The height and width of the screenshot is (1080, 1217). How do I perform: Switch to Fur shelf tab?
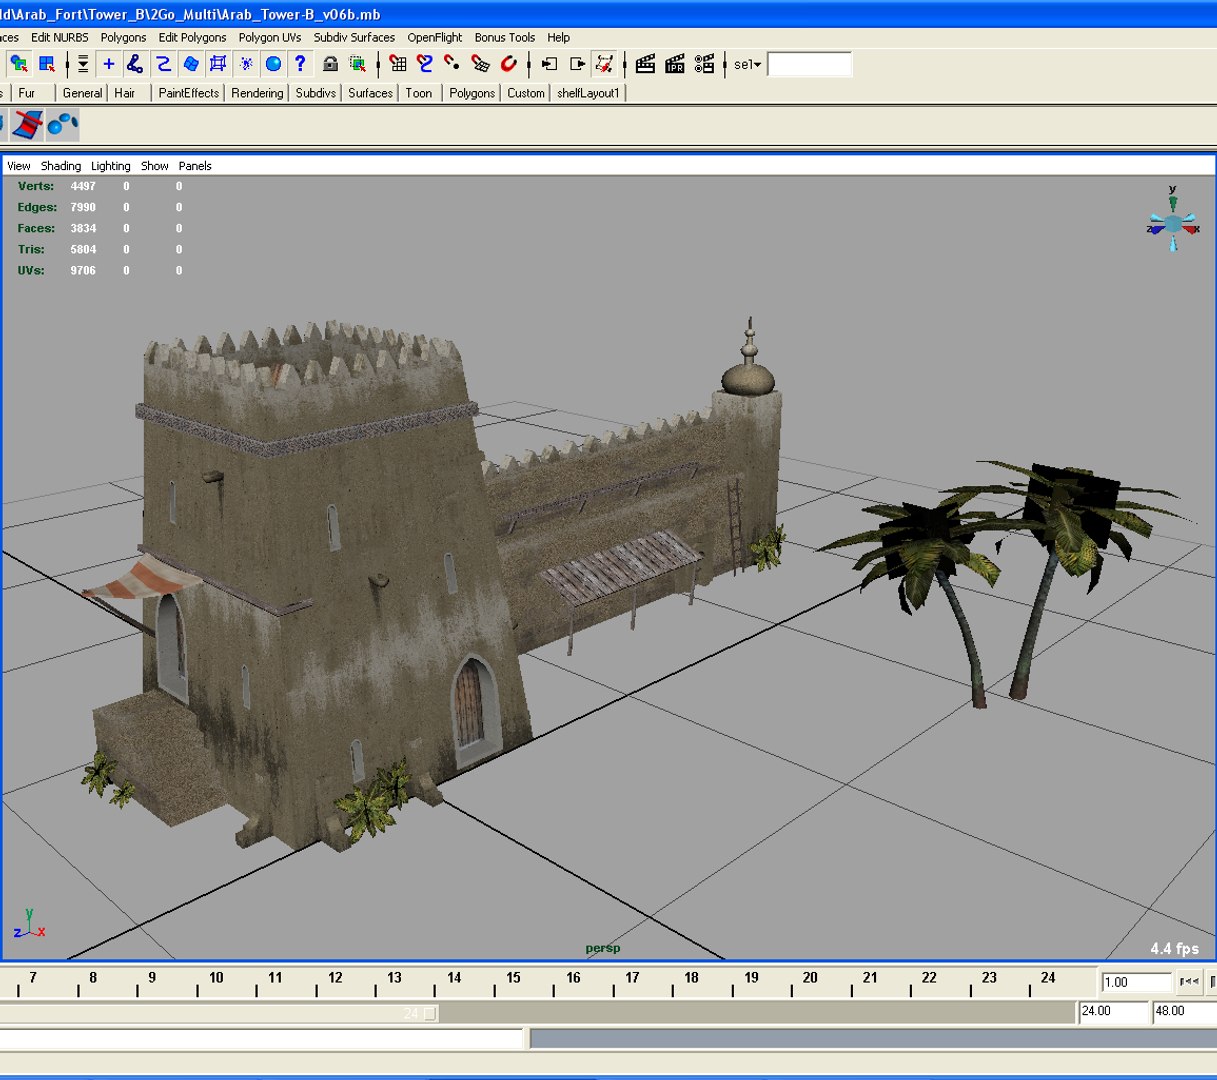coord(27,93)
